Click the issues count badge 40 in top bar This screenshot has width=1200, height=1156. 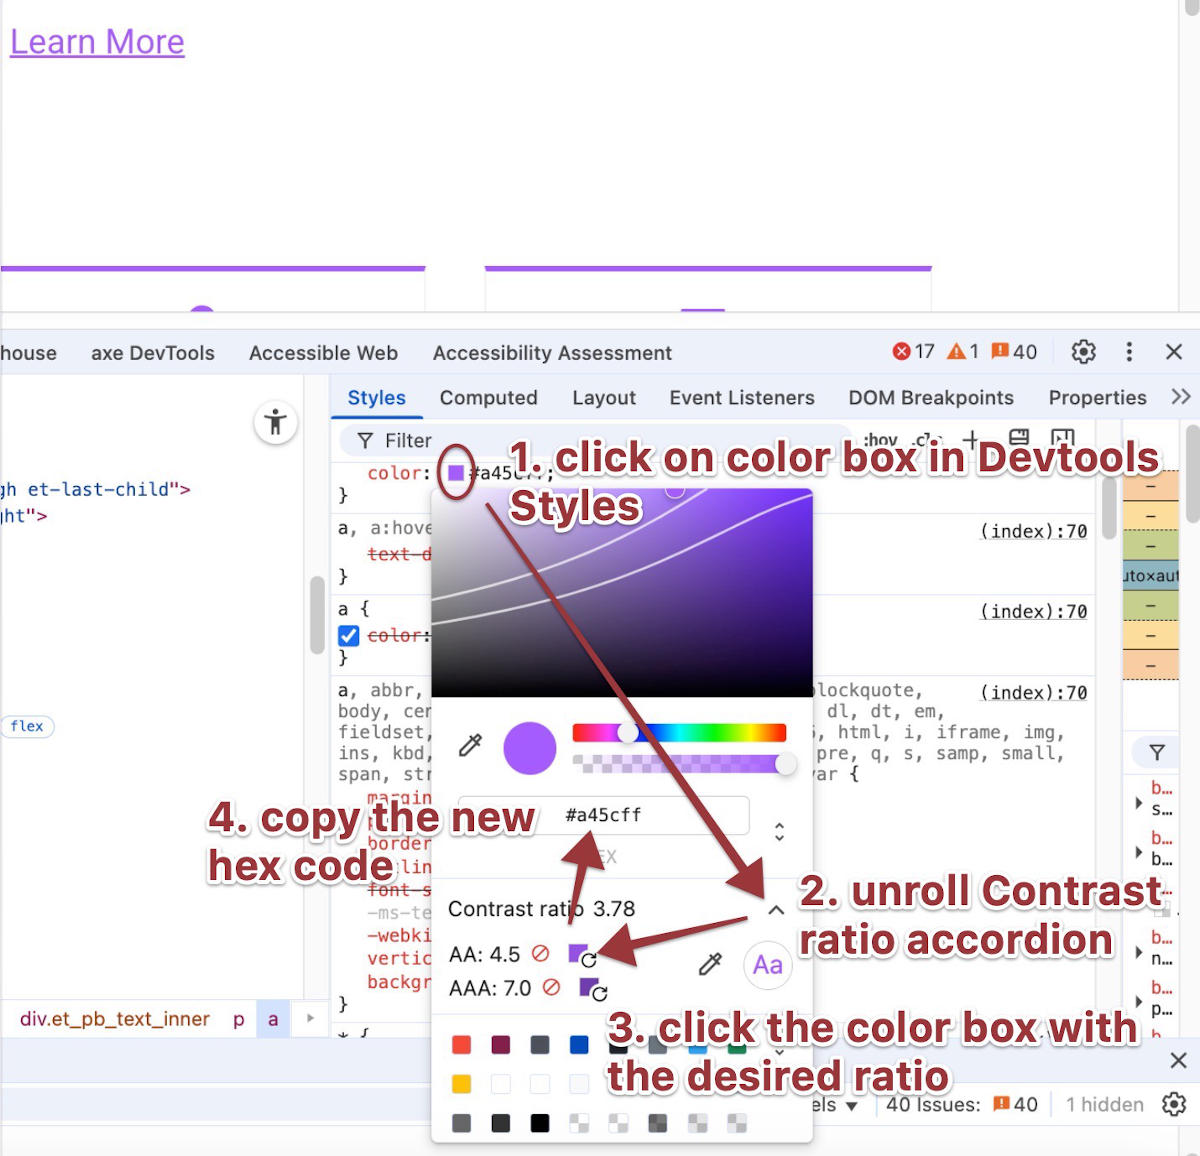coord(1014,352)
